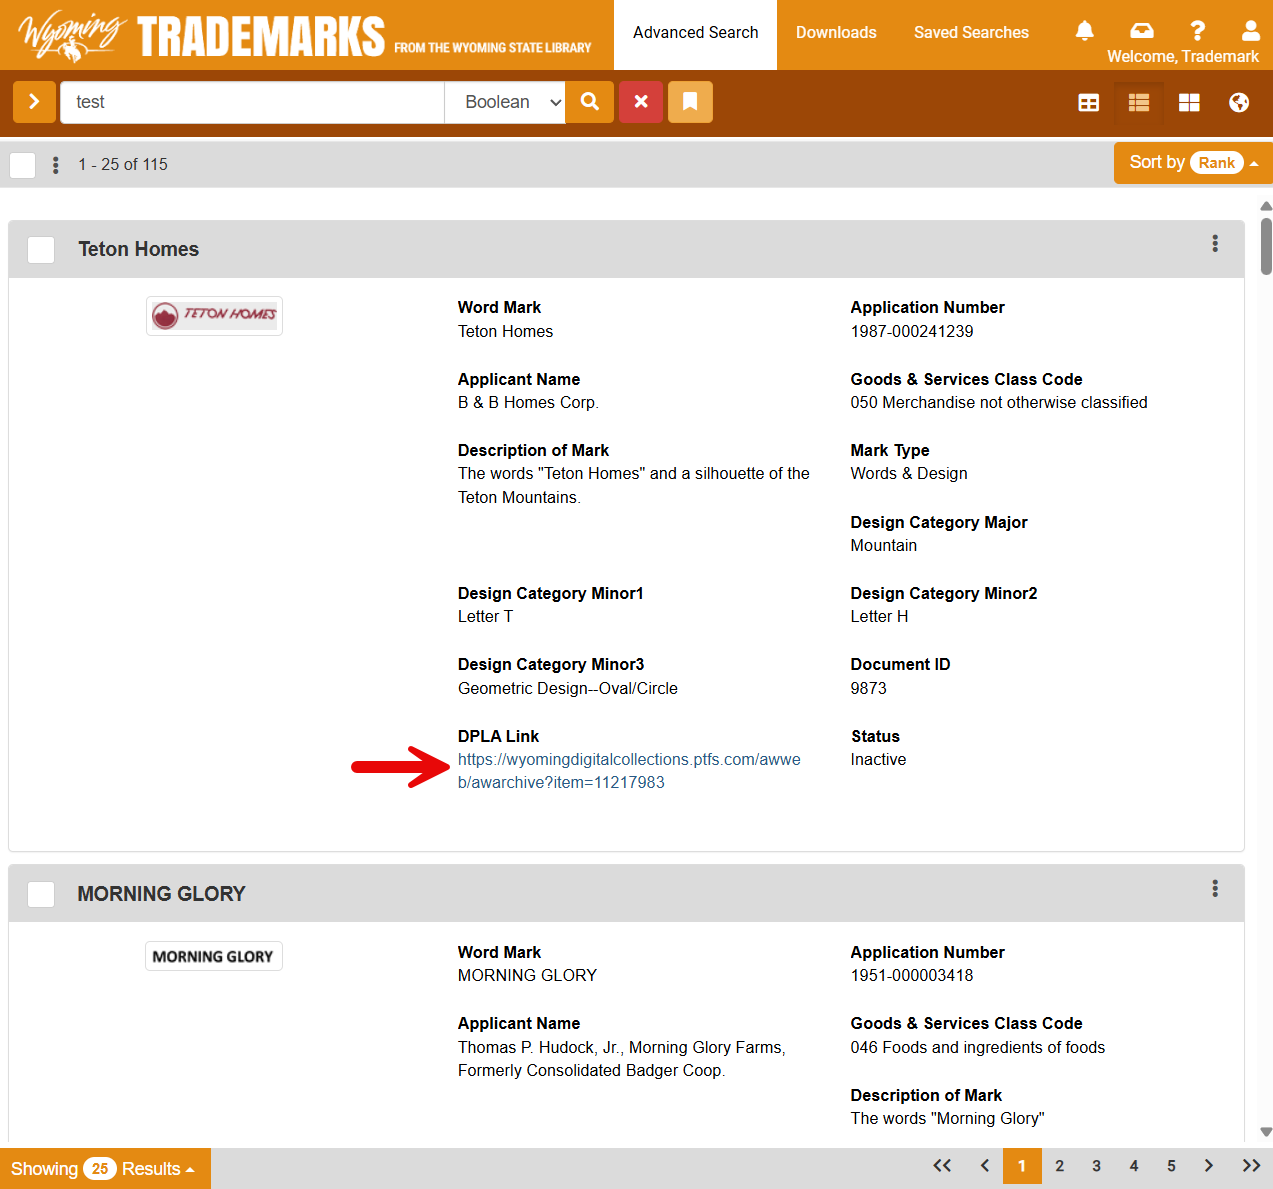Image resolution: width=1273 pixels, height=1189 pixels.
Task: Open the Teton Homes DPLA link
Action: pos(629,771)
